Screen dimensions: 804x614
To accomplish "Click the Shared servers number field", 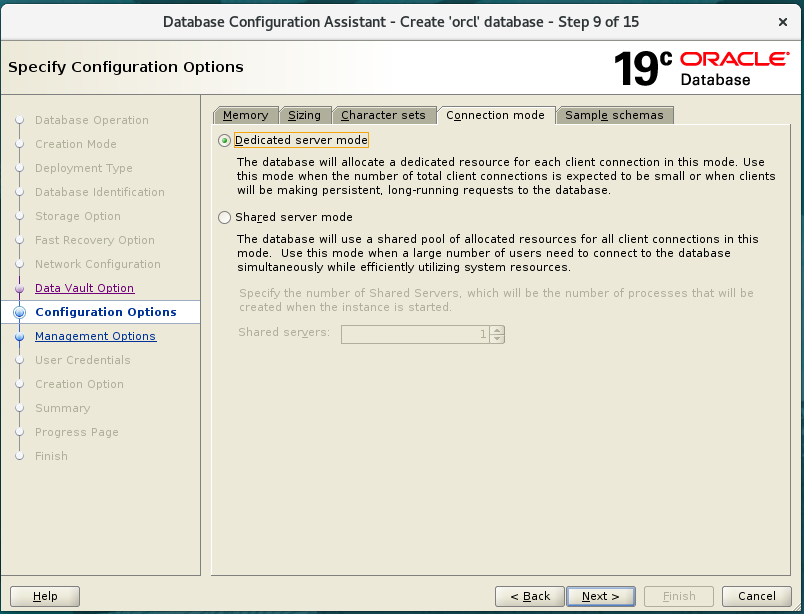I will [x=415, y=334].
